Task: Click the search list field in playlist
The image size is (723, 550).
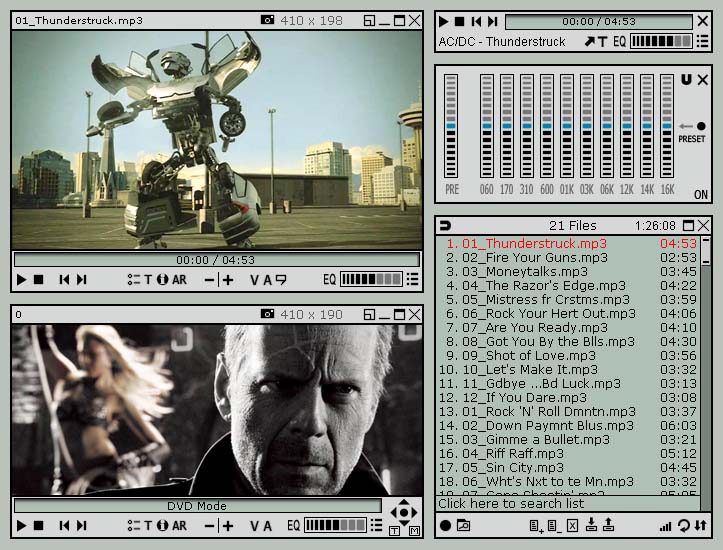Action: 568,503
